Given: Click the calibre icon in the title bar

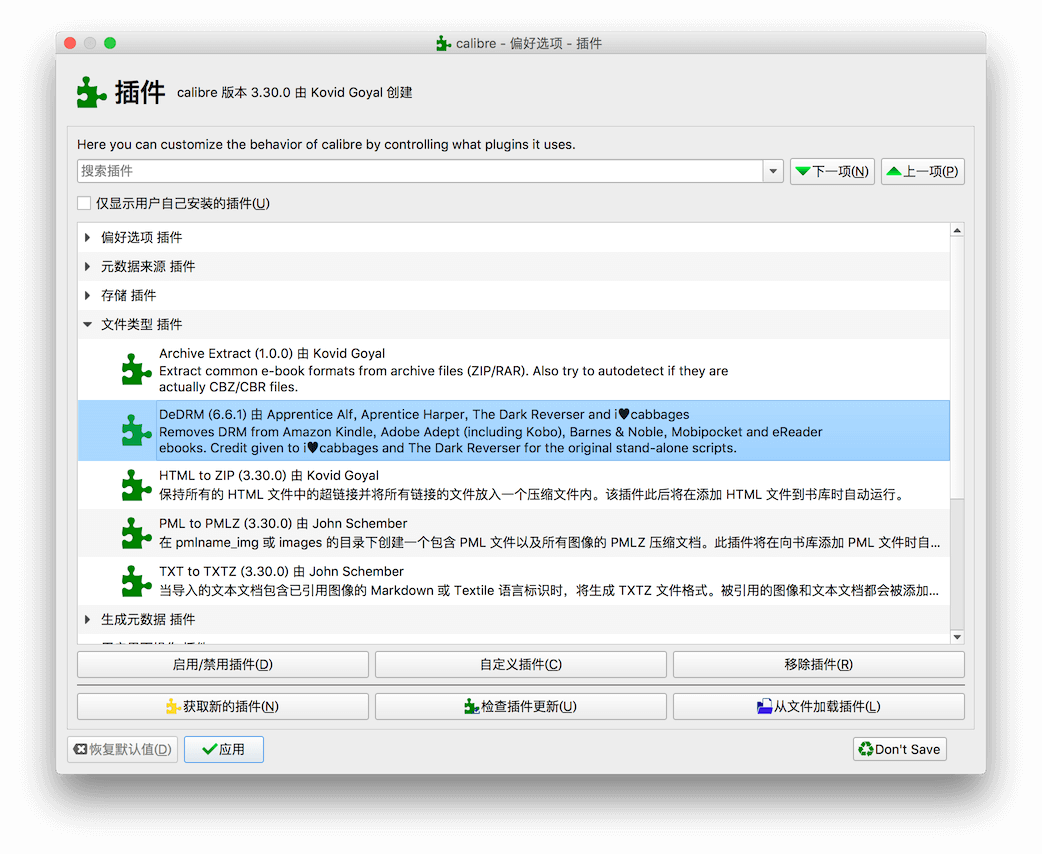Looking at the screenshot, I should [443, 43].
